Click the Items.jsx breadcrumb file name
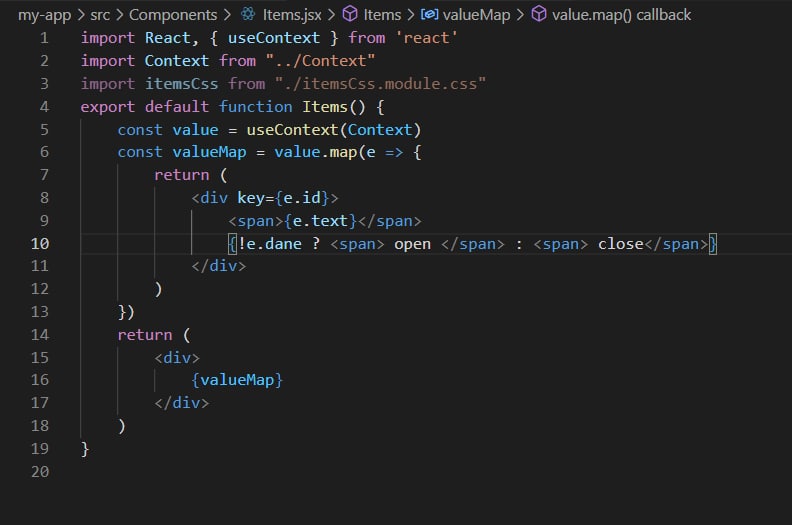Viewport: 792px width, 525px height. pyautogui.click(x=292, y=15)
